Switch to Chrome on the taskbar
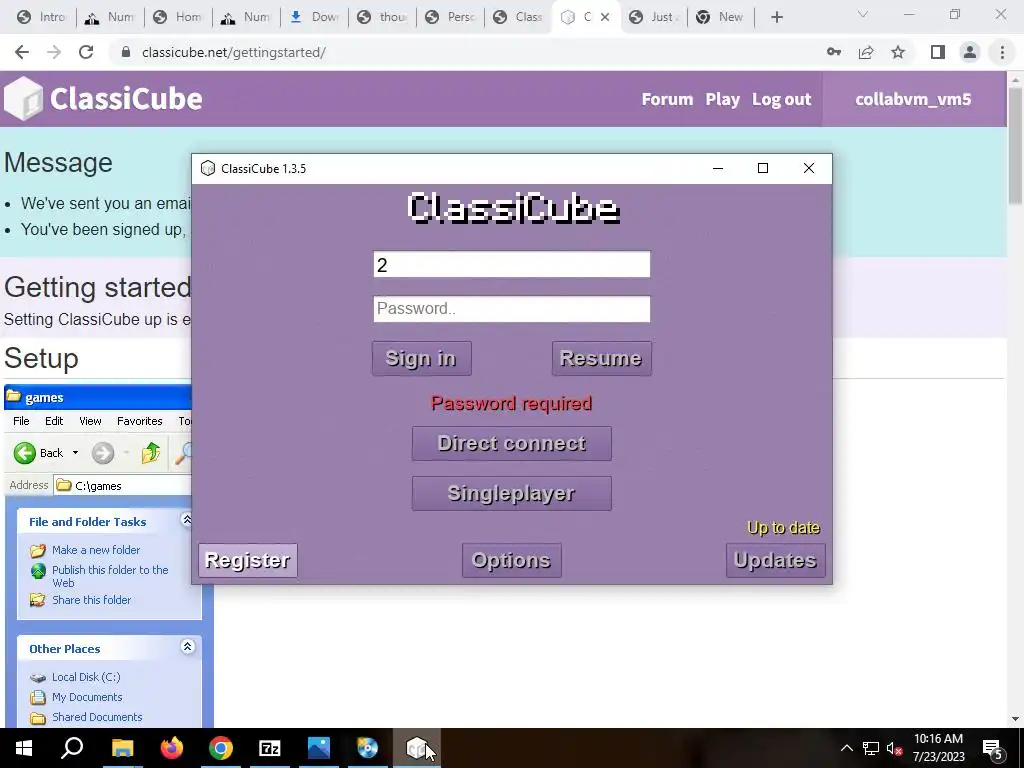The height and width of the screenshot is (768, 1024). pos(221,748)
